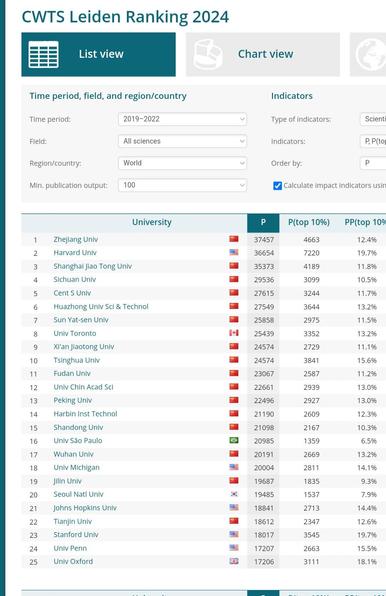Open Tsinghua Univ link
The image size is (386, 596).
click(76, 360)
